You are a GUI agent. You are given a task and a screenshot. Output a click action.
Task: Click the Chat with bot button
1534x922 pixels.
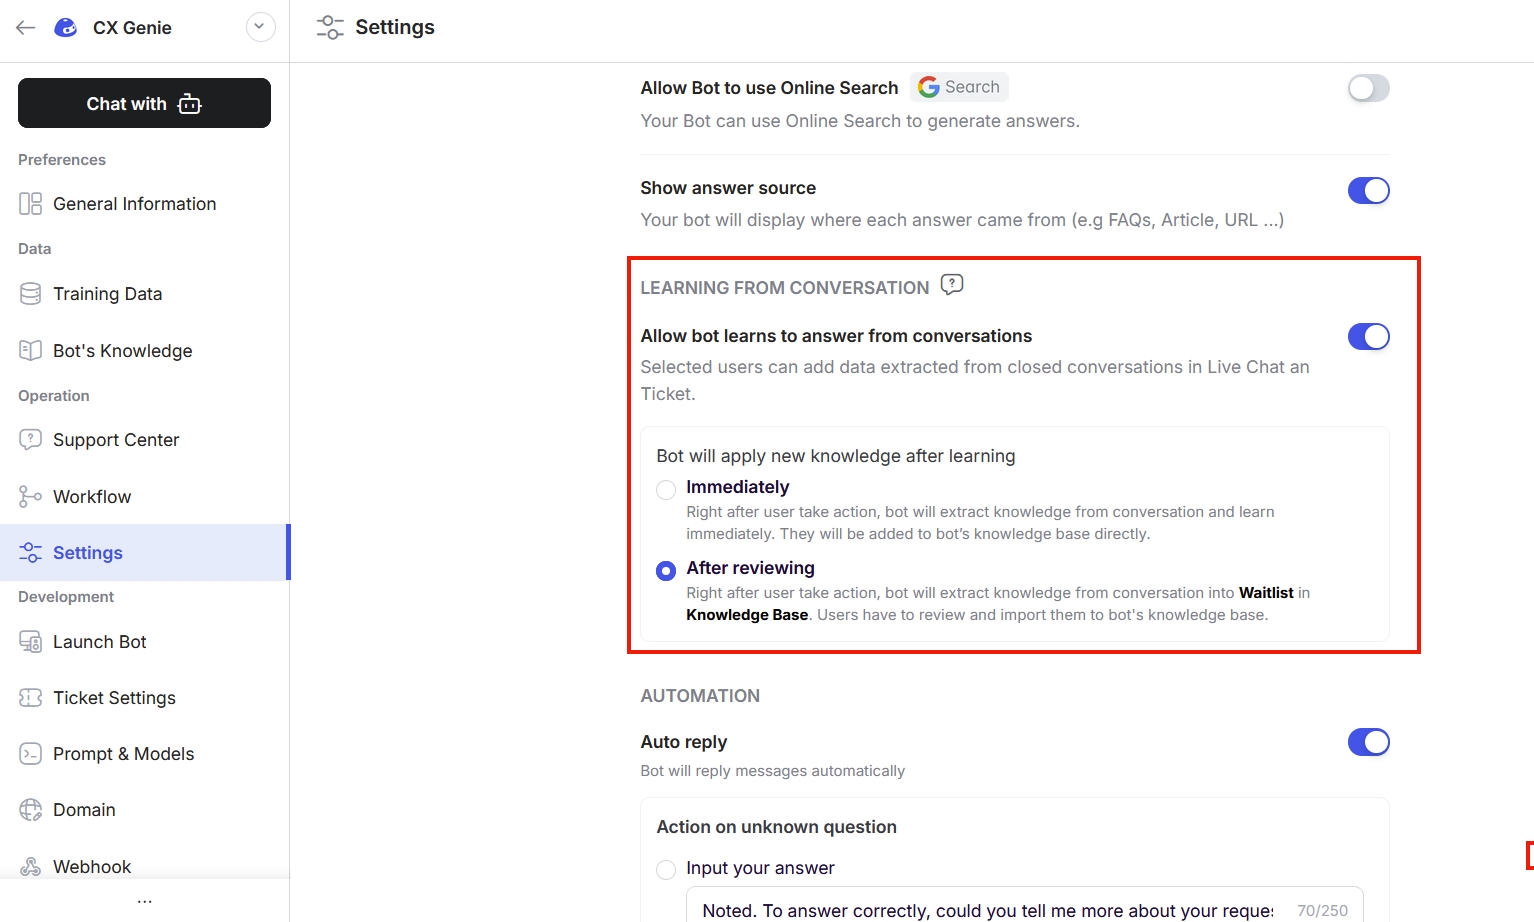click(x=144, y=103)
